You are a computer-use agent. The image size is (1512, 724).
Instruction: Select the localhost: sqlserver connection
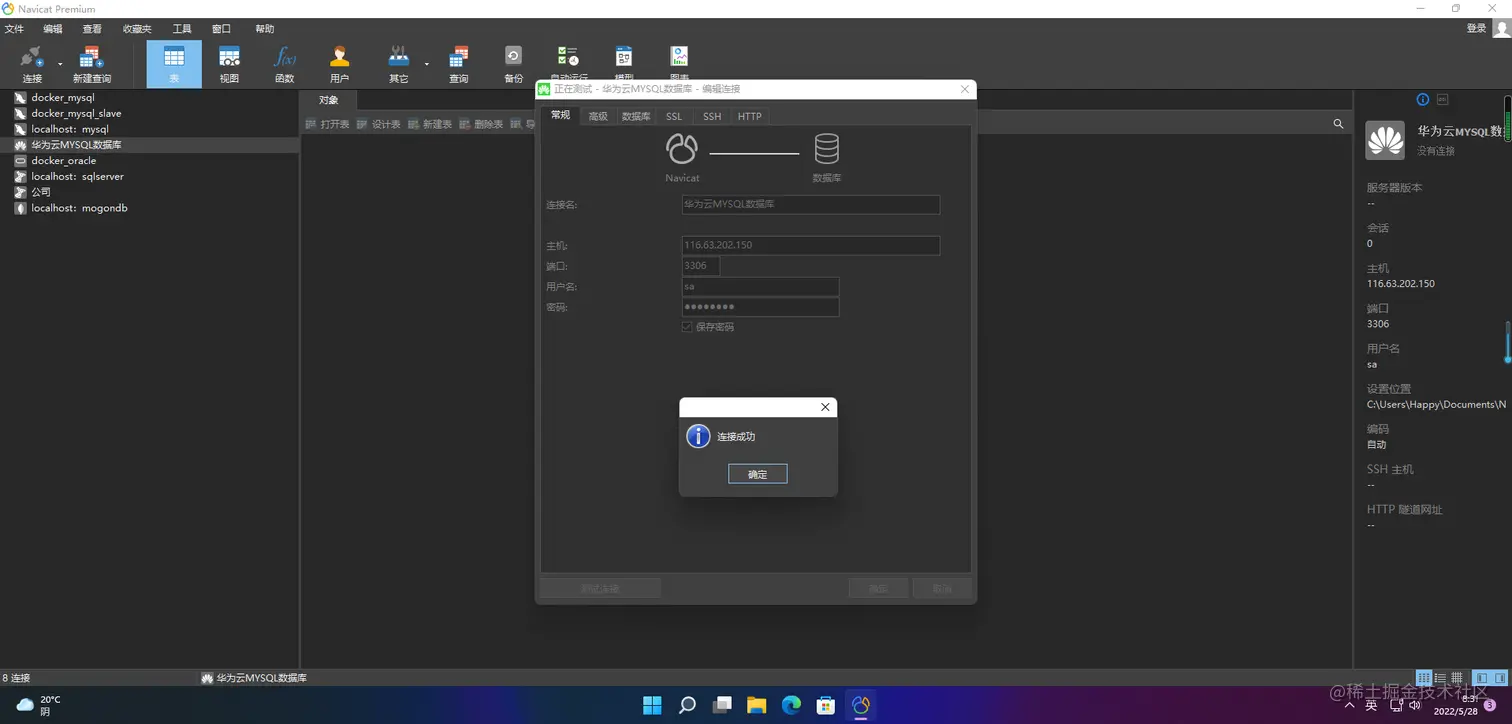(x=77, y=176)
